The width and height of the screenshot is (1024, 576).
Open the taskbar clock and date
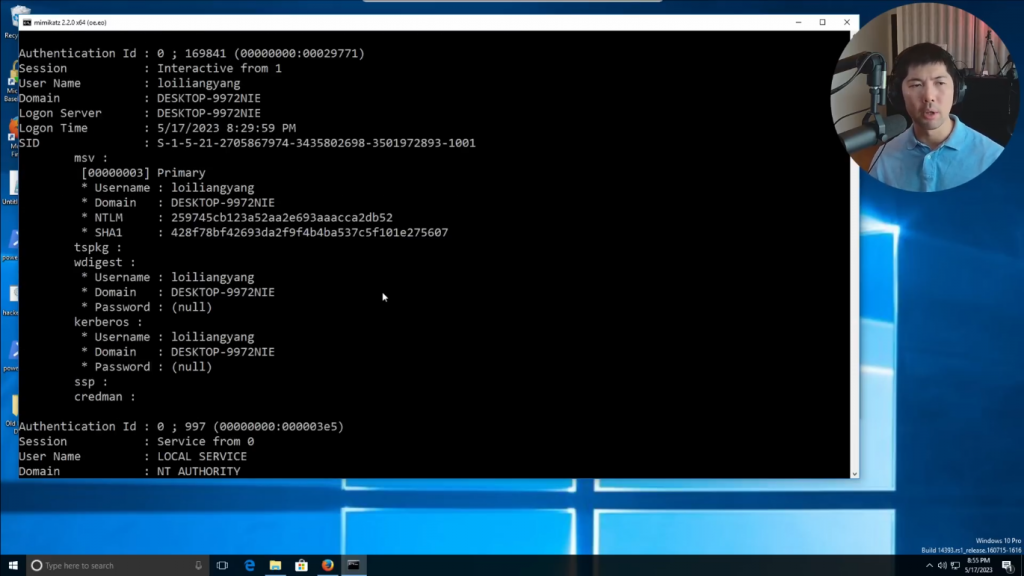click(x=978, y=566)
